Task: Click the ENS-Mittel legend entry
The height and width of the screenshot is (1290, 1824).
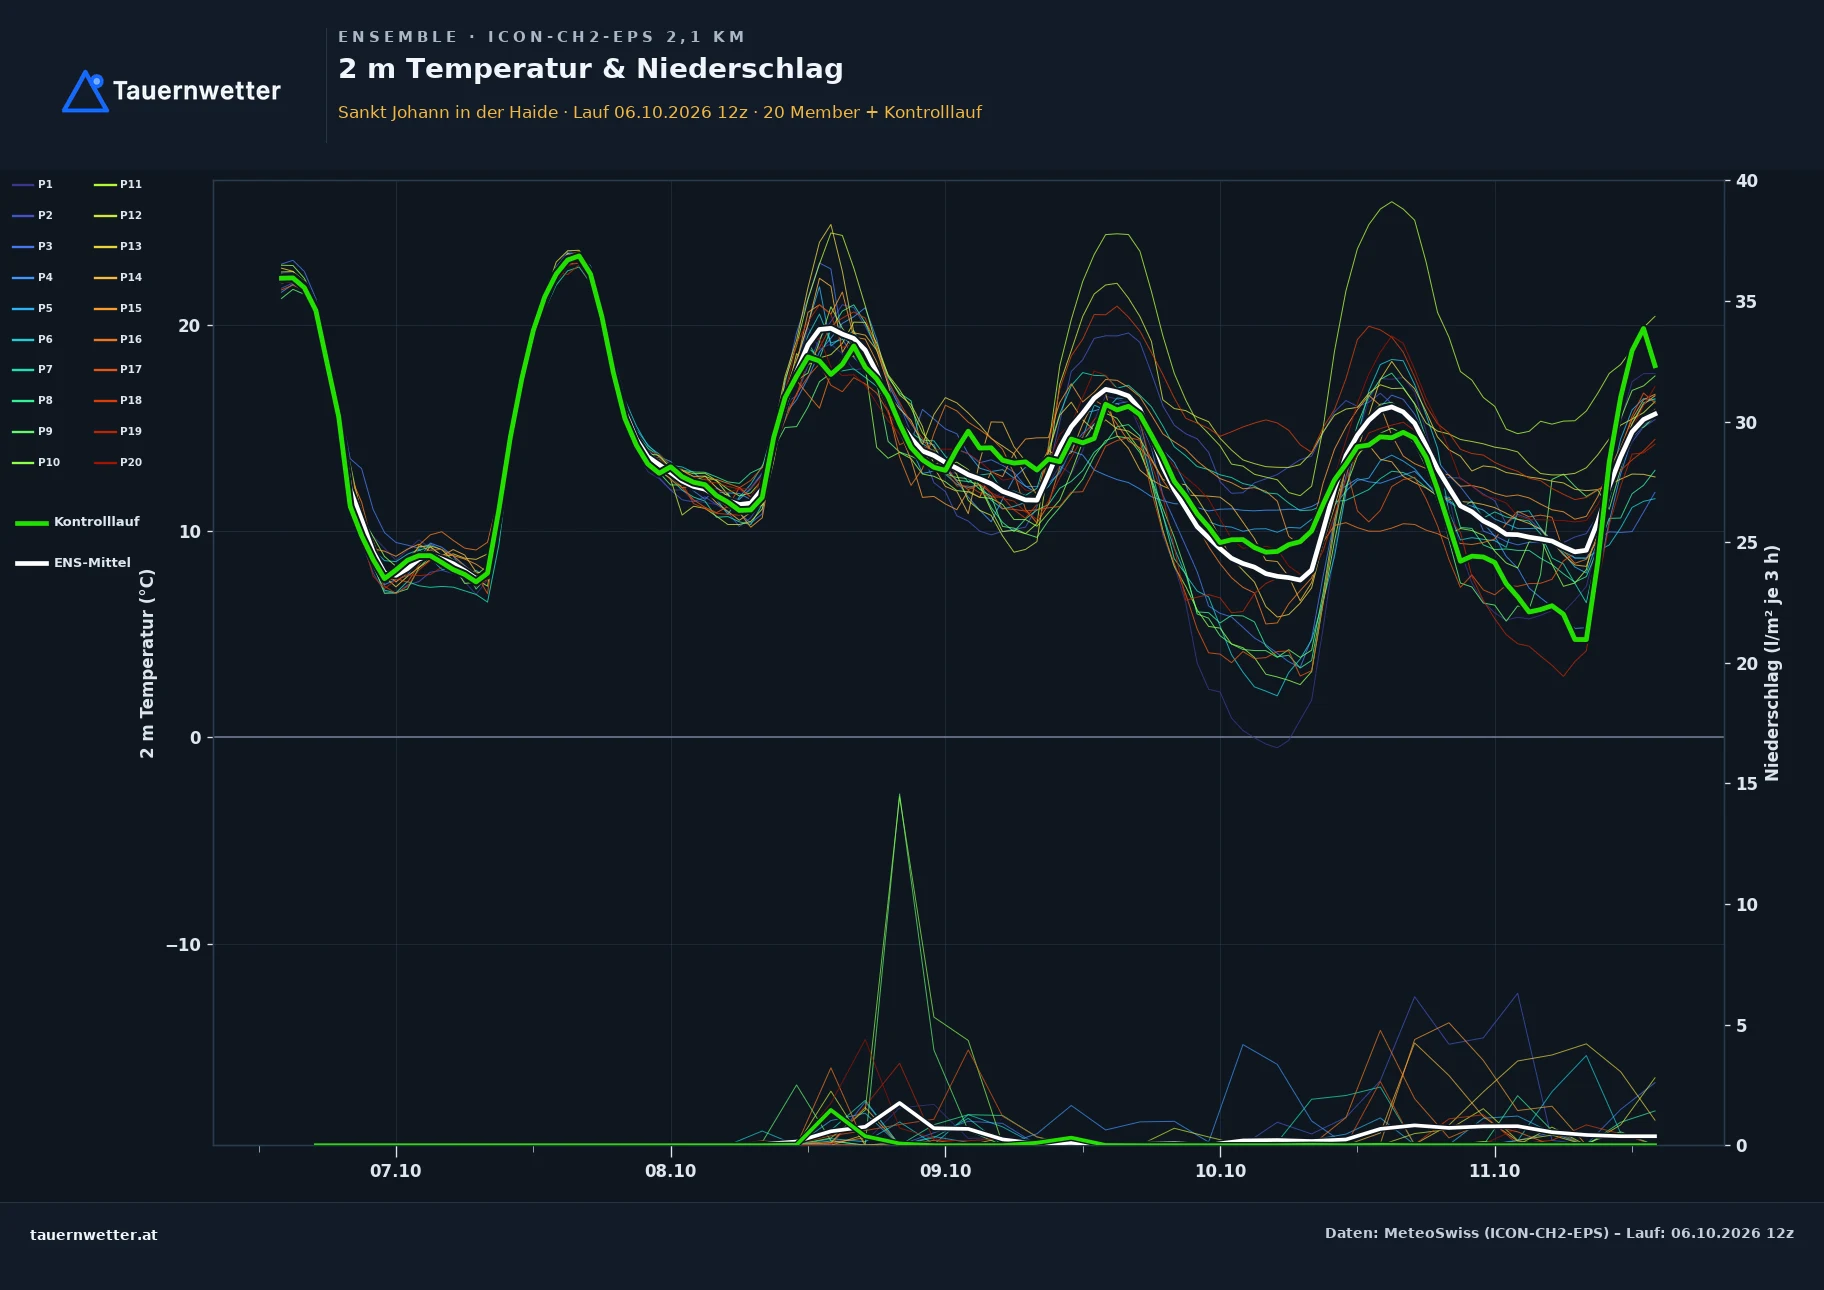Action: click(x=73, y=563)
